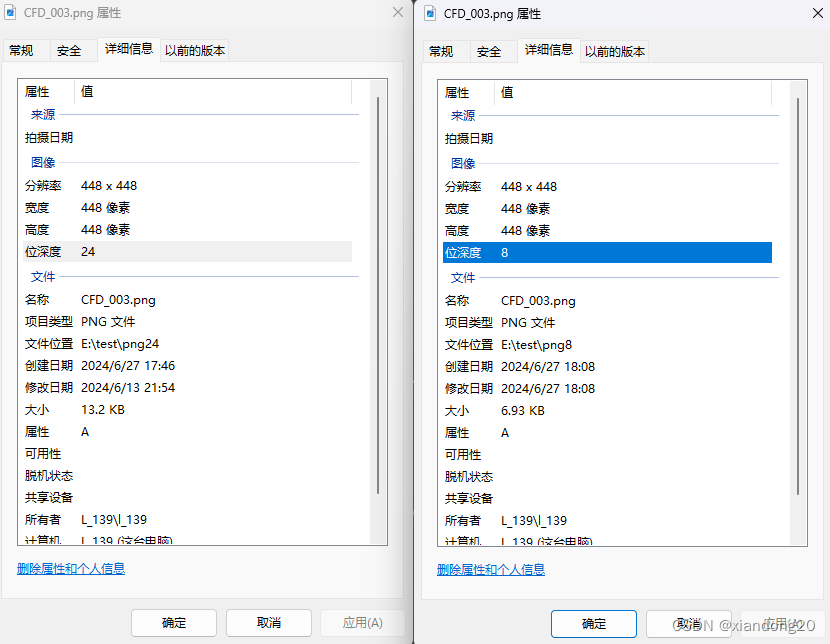Image resolution: width=830 pixels, height=644 pixels.
Task: Confirm with 确定 button in right window
Action: [594, 624]
